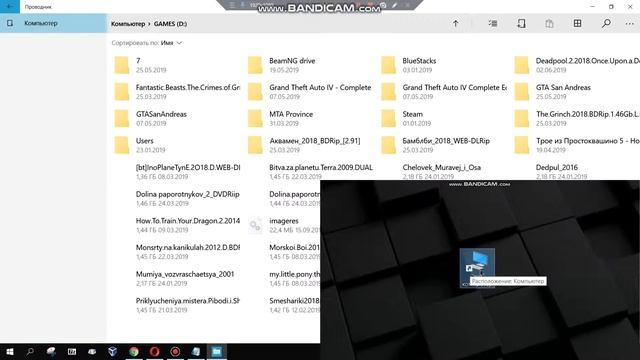The image size is (640, 360).
Task: Go back with the top-left arrow
Action: pyautogui.click(x=9, y=7)
